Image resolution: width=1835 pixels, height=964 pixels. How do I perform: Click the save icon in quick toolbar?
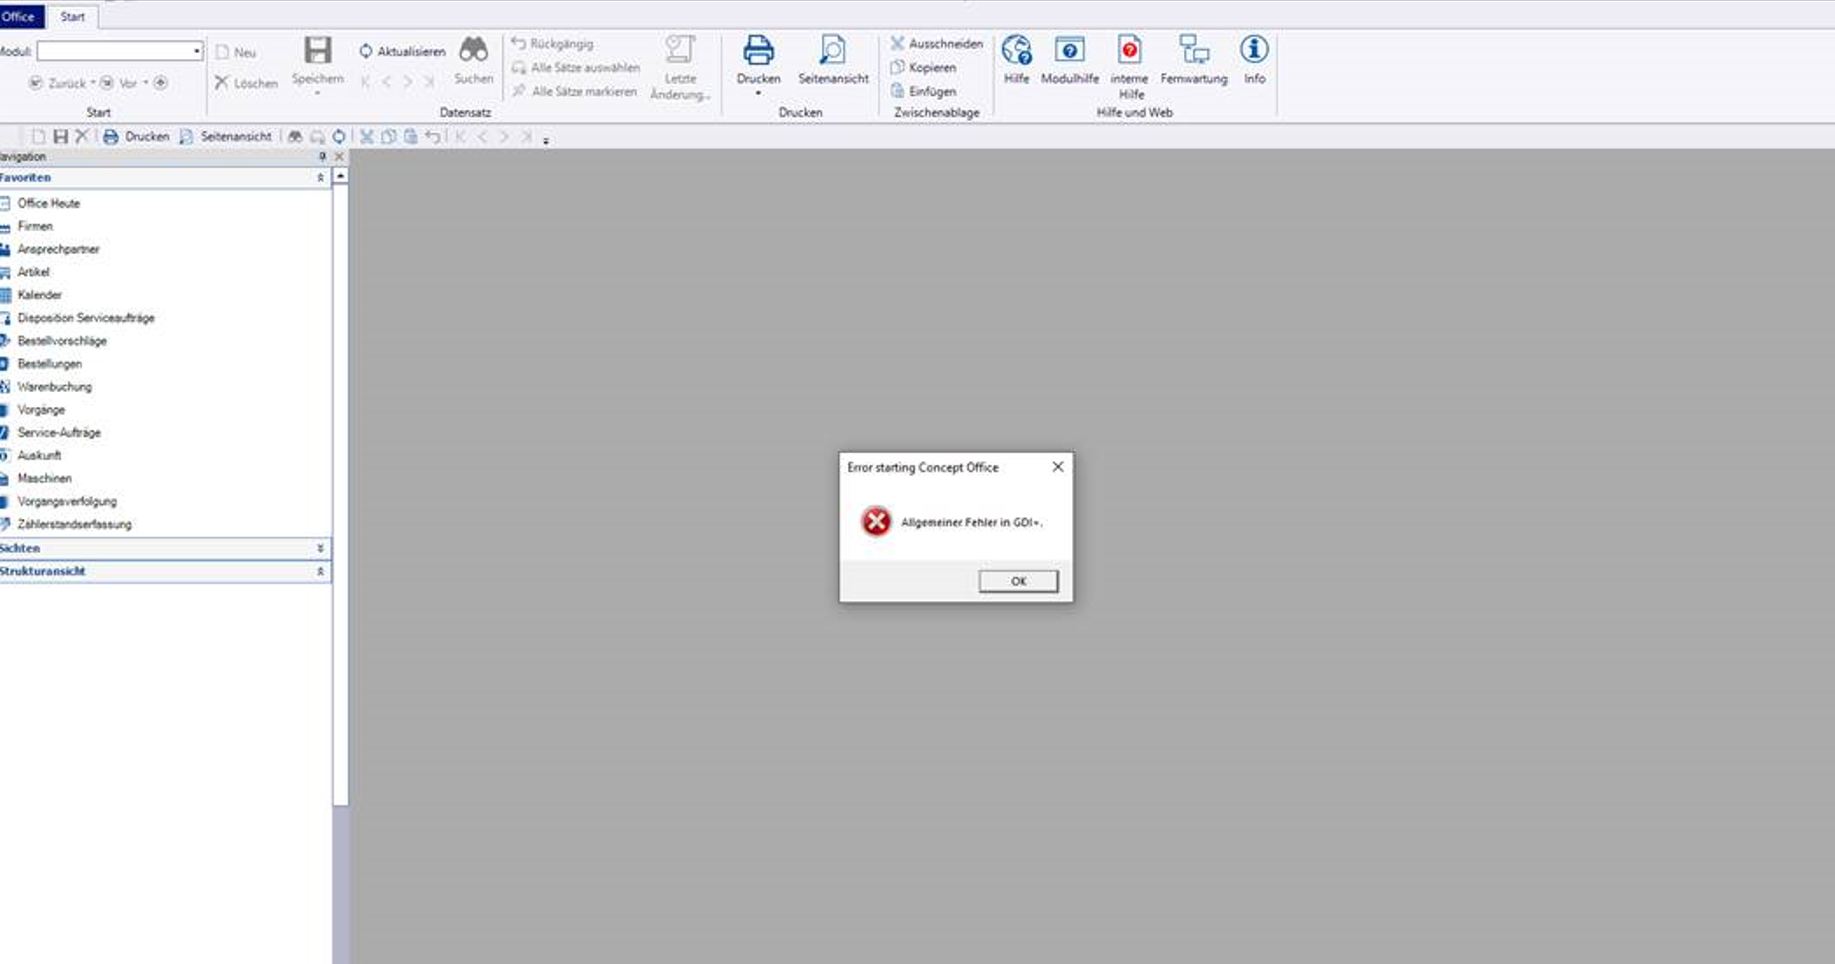(60, 137)
